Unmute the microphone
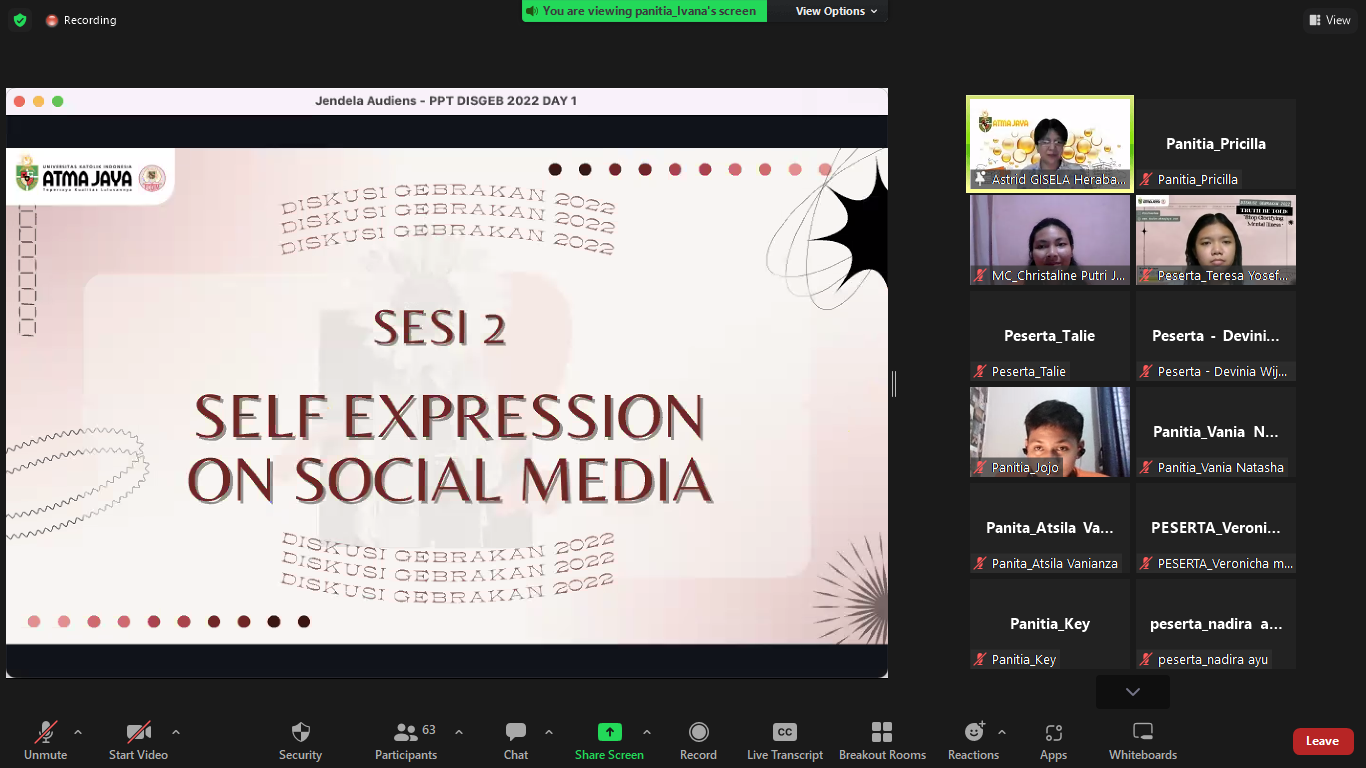1366x768 pixels. pyautogui.click(x=46, y=733)
